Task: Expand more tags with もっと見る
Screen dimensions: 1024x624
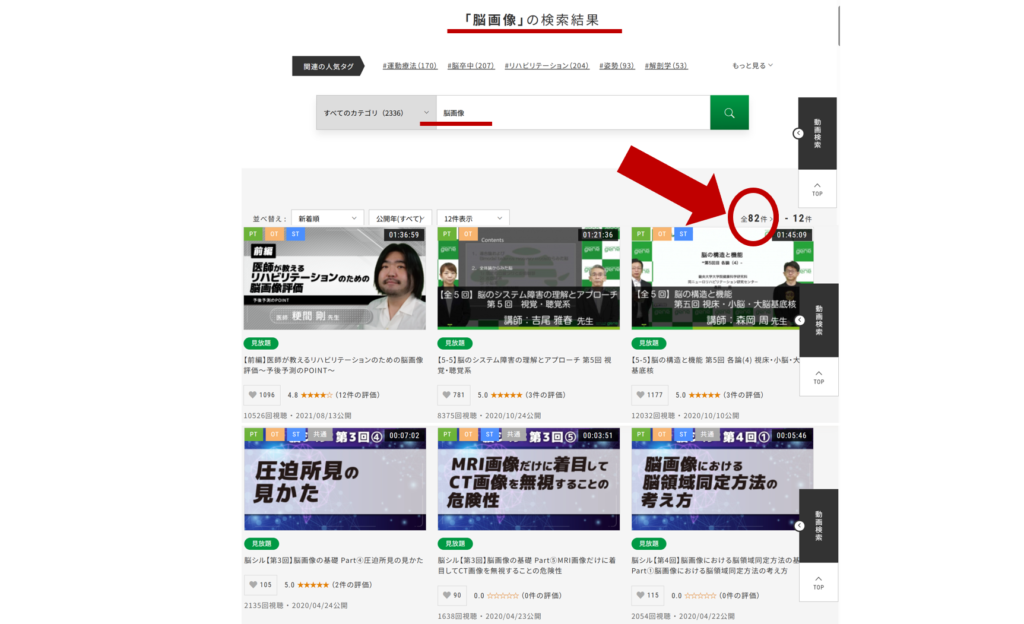Action: (x=752, y=66)
